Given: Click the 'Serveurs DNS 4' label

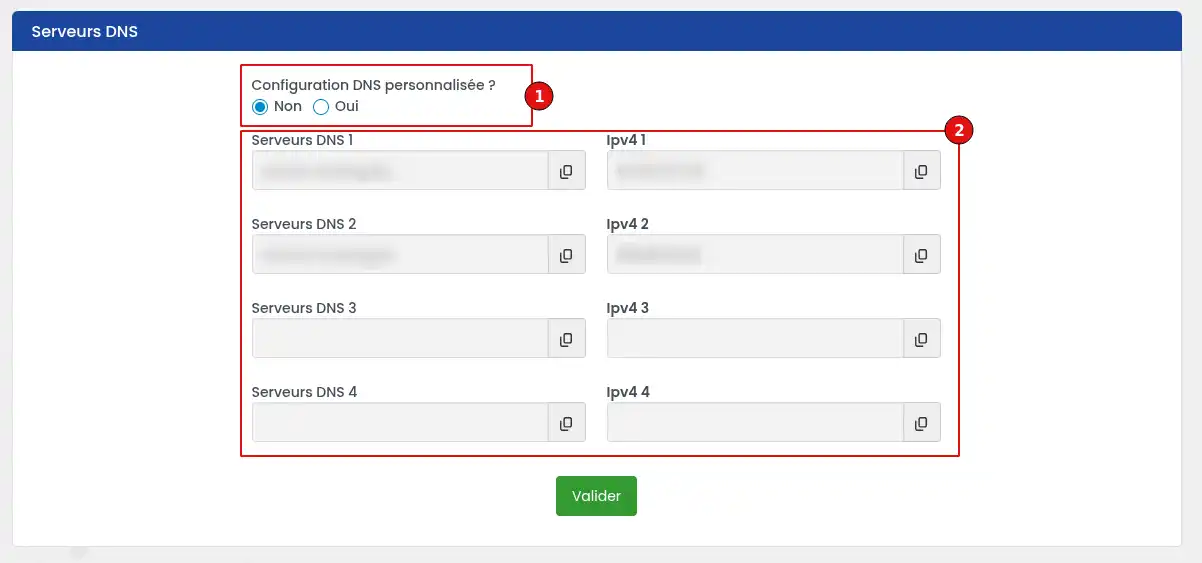Looking at the screenshot, I should (304, 392).
